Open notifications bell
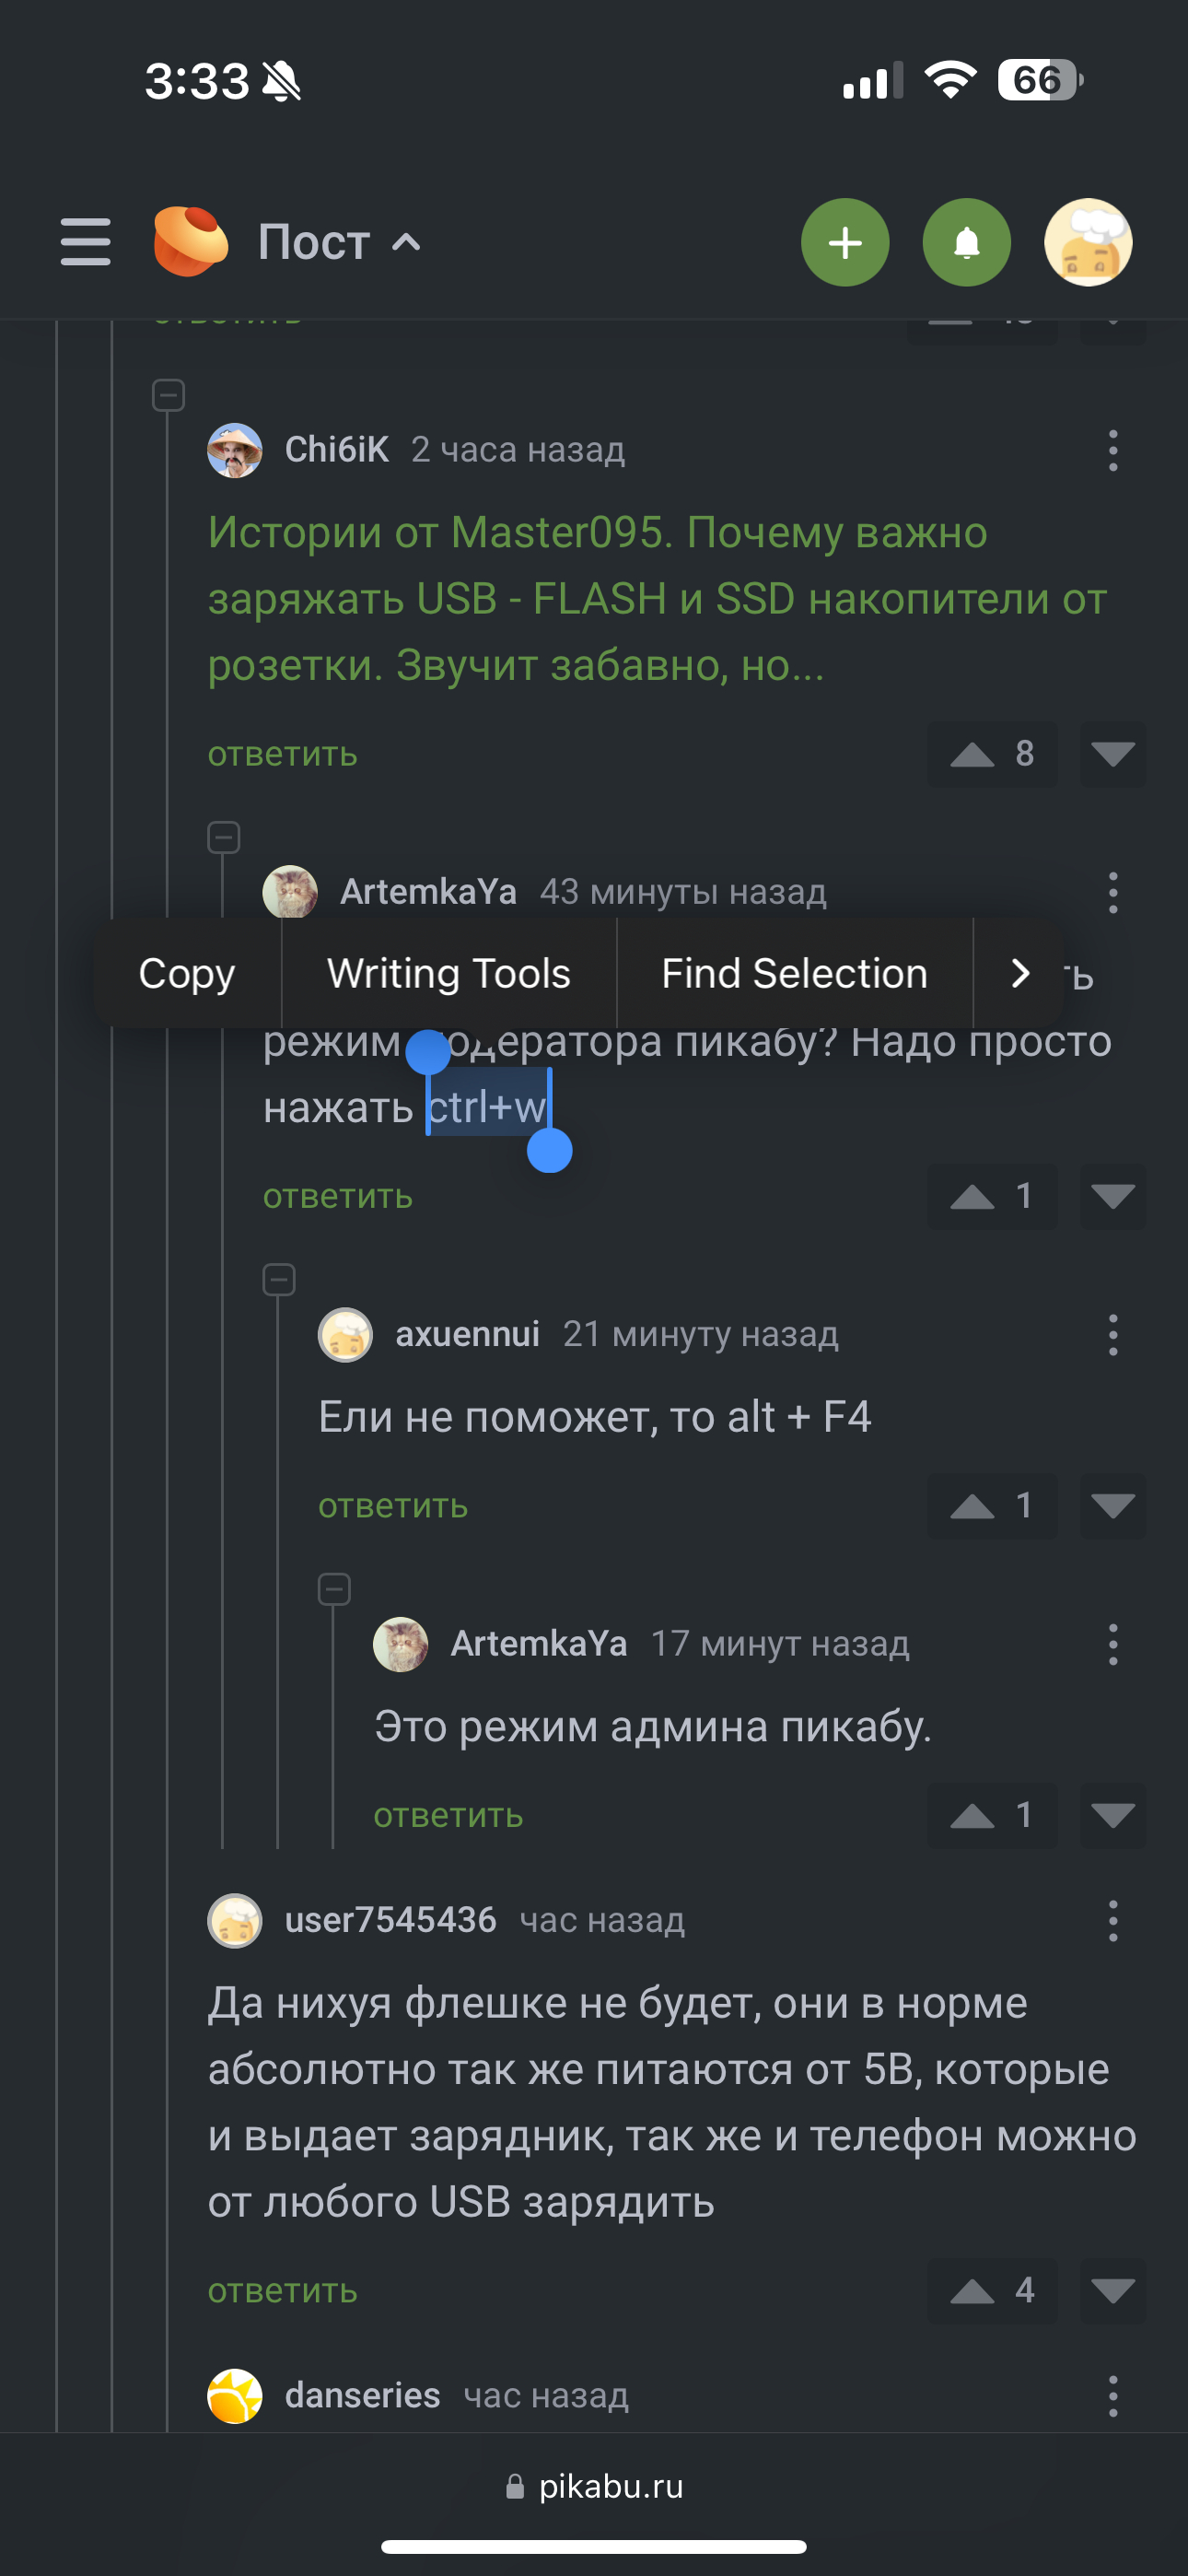The image size is (1188, 2576). [x=965, y=242]
